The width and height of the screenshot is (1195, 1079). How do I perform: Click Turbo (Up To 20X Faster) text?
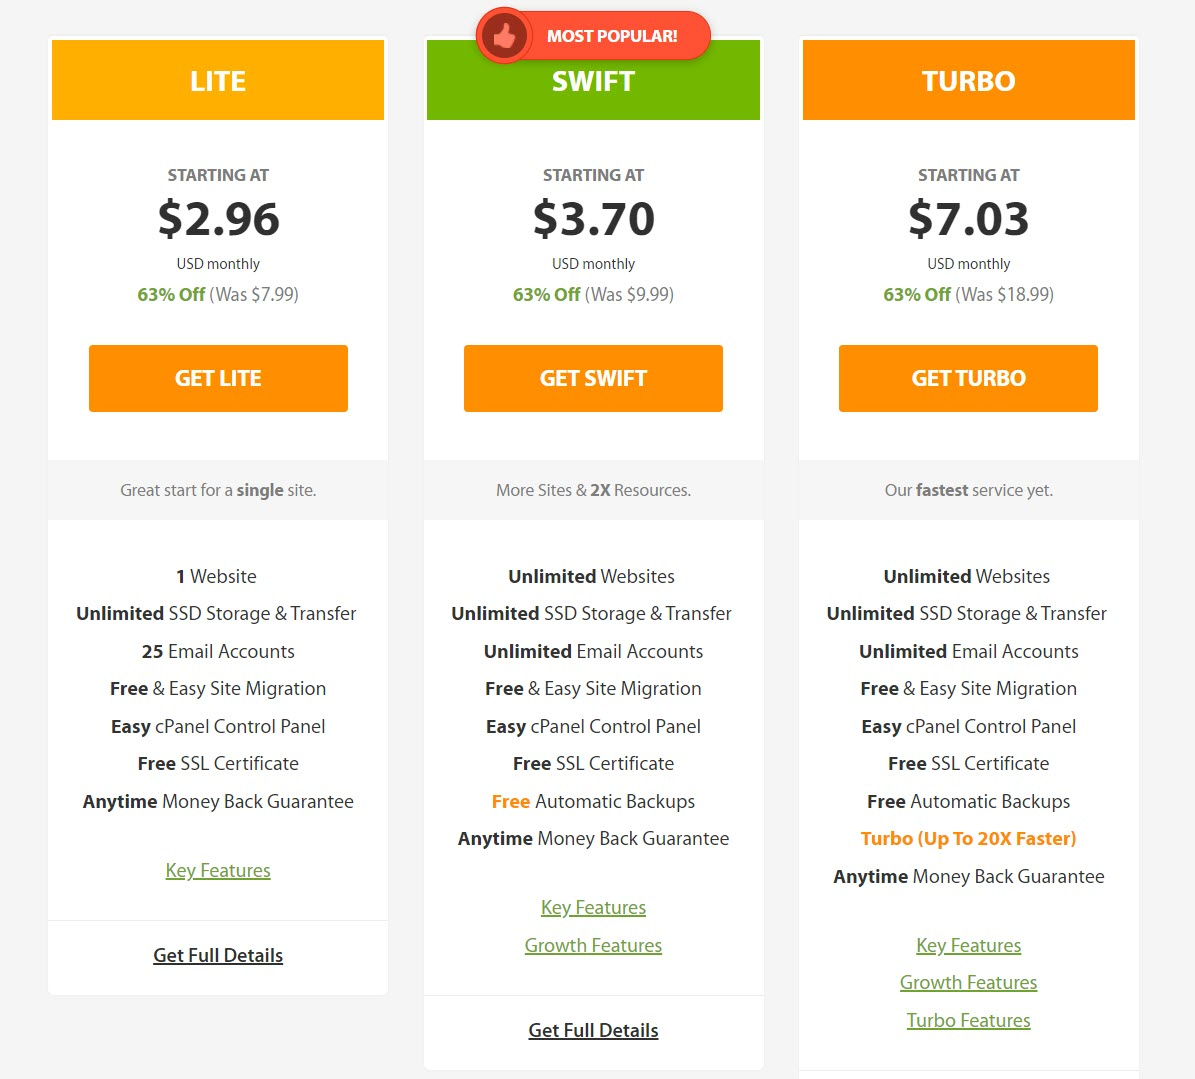tap(968, 839)
